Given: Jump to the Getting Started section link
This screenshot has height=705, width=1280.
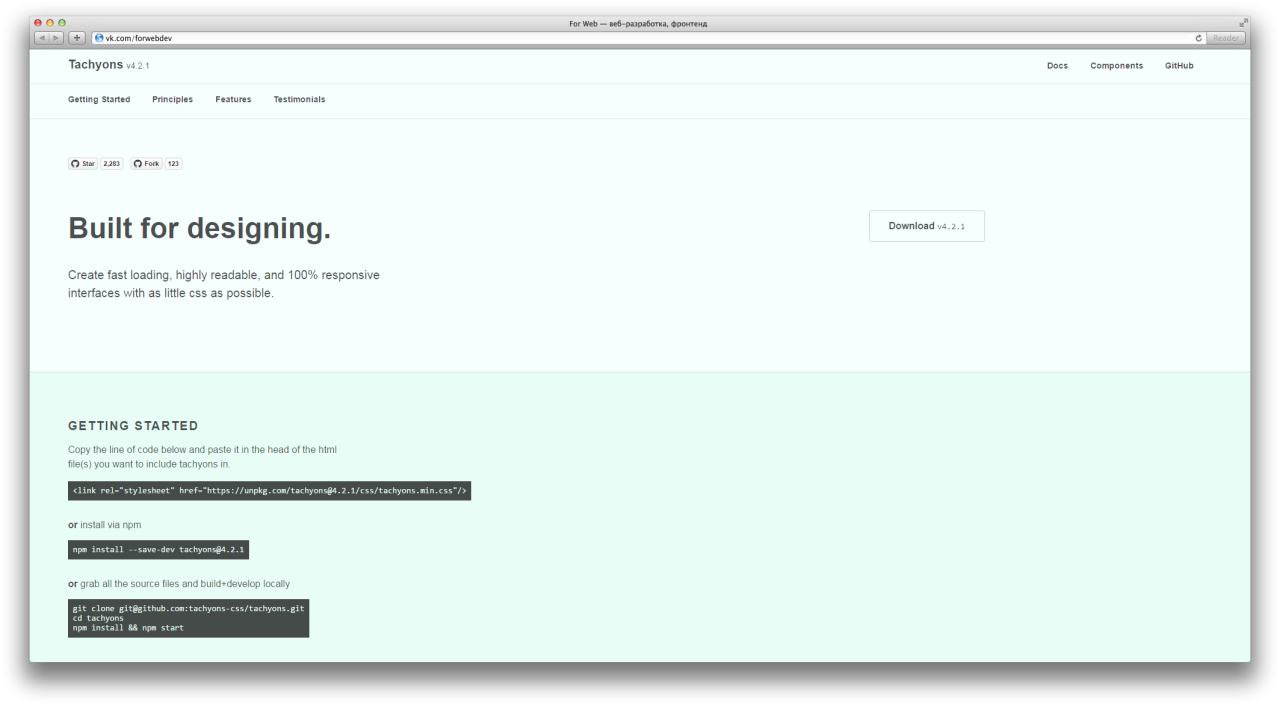Looking at the screenshot, I should 99,100.
